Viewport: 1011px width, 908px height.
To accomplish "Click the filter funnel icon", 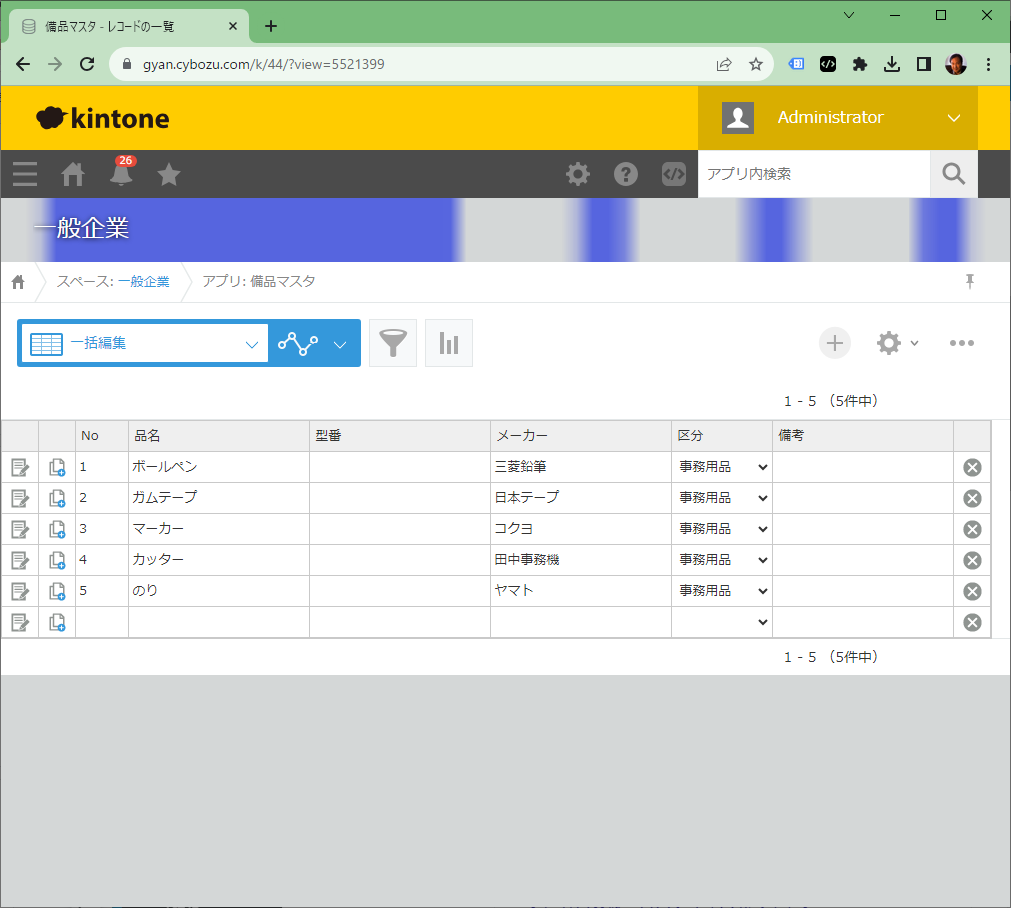I will (x=393, y=343).
